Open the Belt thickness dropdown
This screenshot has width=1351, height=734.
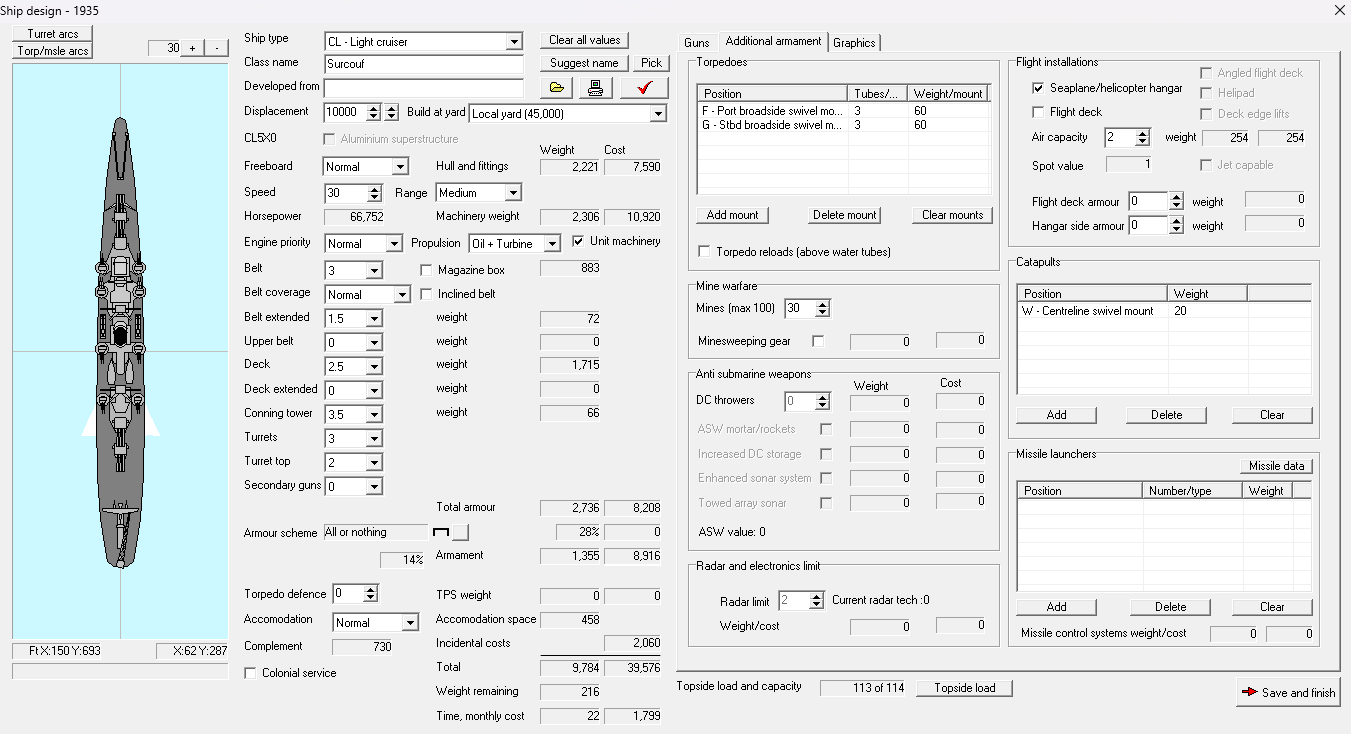click(x=374, y=270)
